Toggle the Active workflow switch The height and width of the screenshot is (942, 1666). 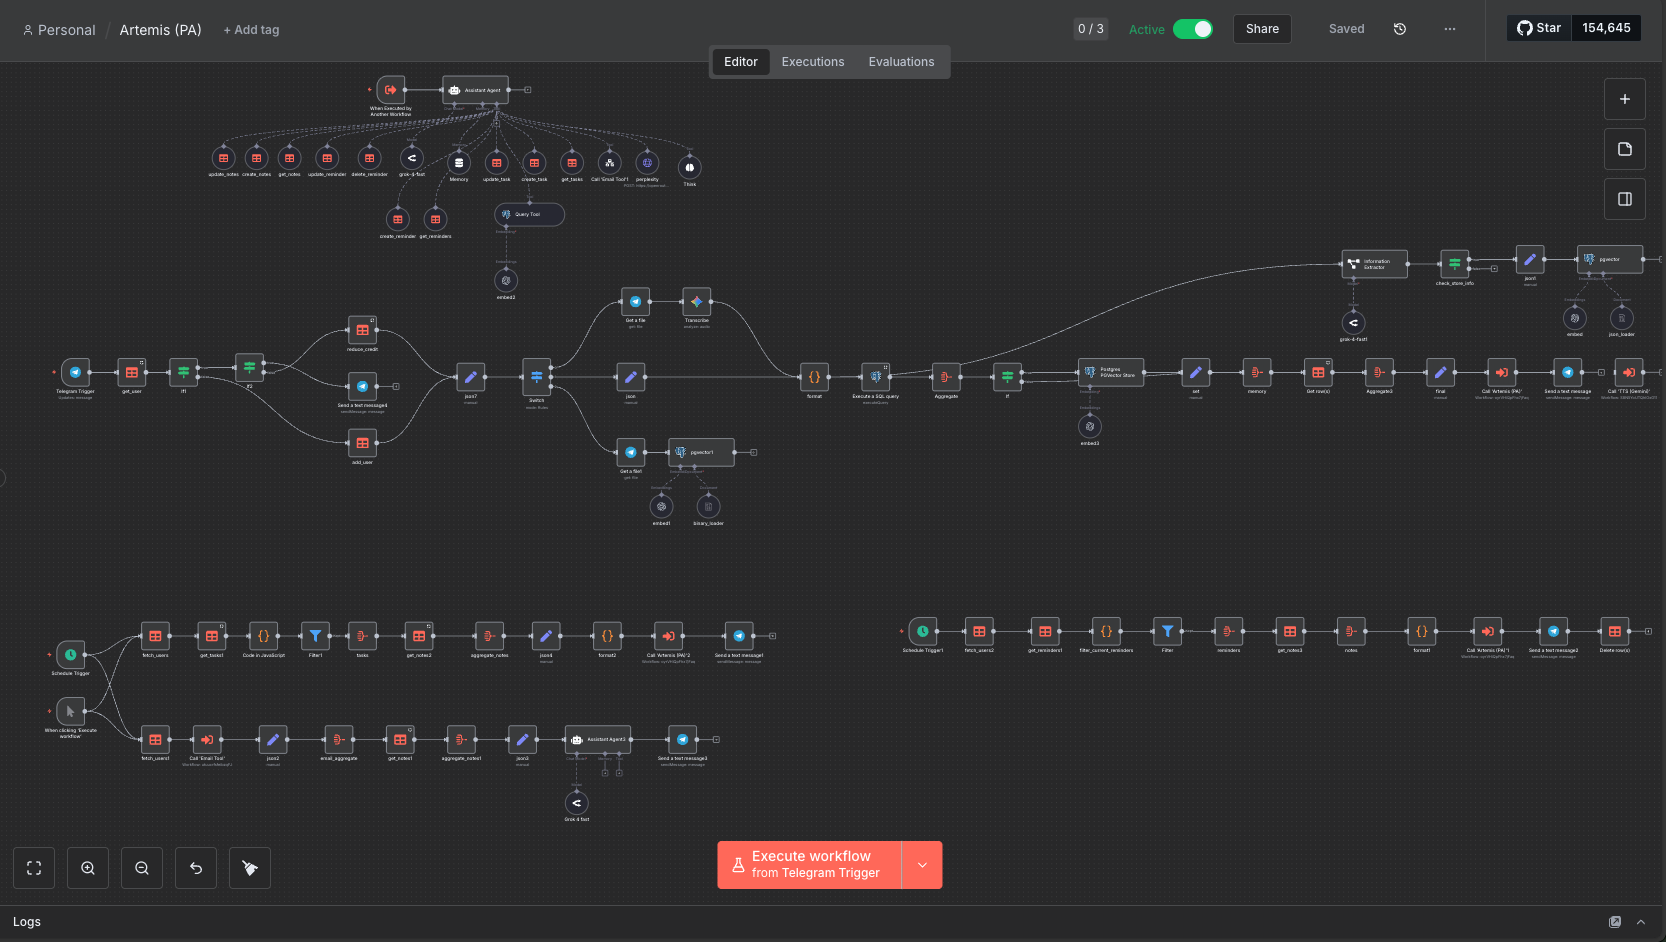coord(1192,29)
